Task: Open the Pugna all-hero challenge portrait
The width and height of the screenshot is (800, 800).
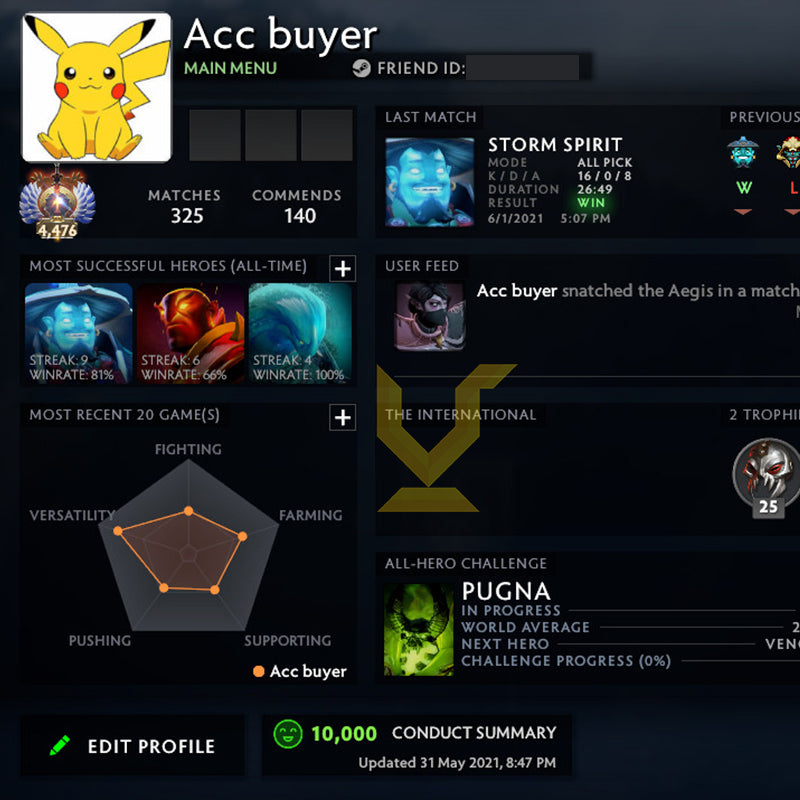Action: [419, 630]
